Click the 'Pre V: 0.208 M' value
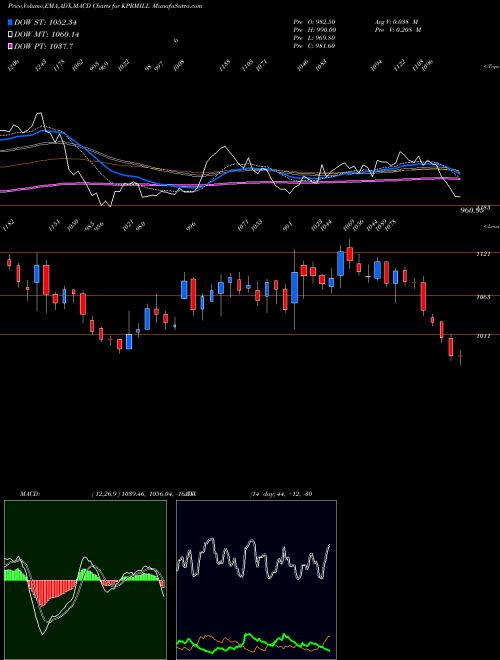Screen dimensions: 500x660 click(398, 30)
